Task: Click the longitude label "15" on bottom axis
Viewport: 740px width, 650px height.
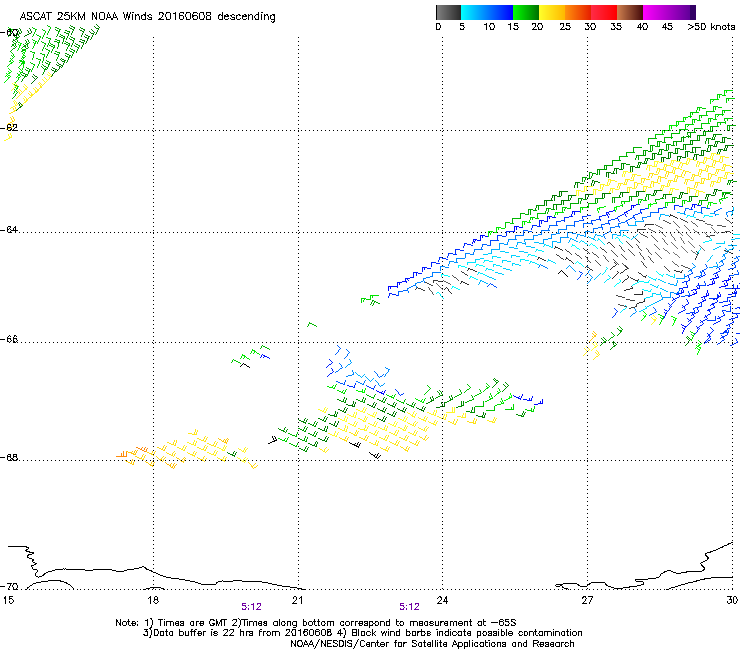Action: (x=8, y=600)
